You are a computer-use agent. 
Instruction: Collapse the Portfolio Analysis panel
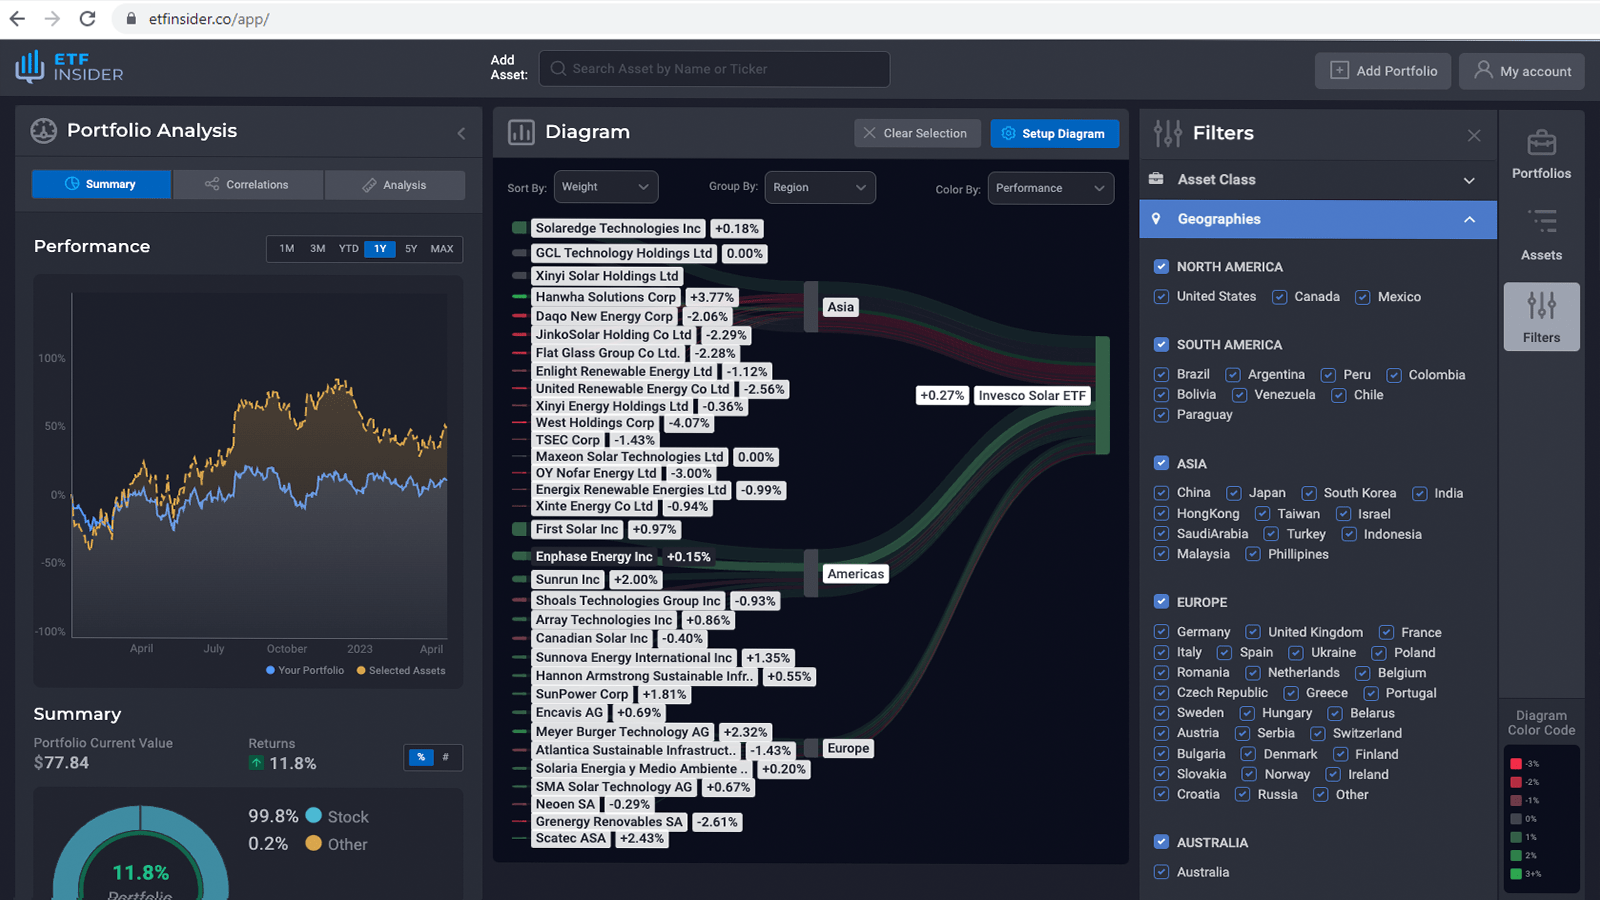coord(461,133)
